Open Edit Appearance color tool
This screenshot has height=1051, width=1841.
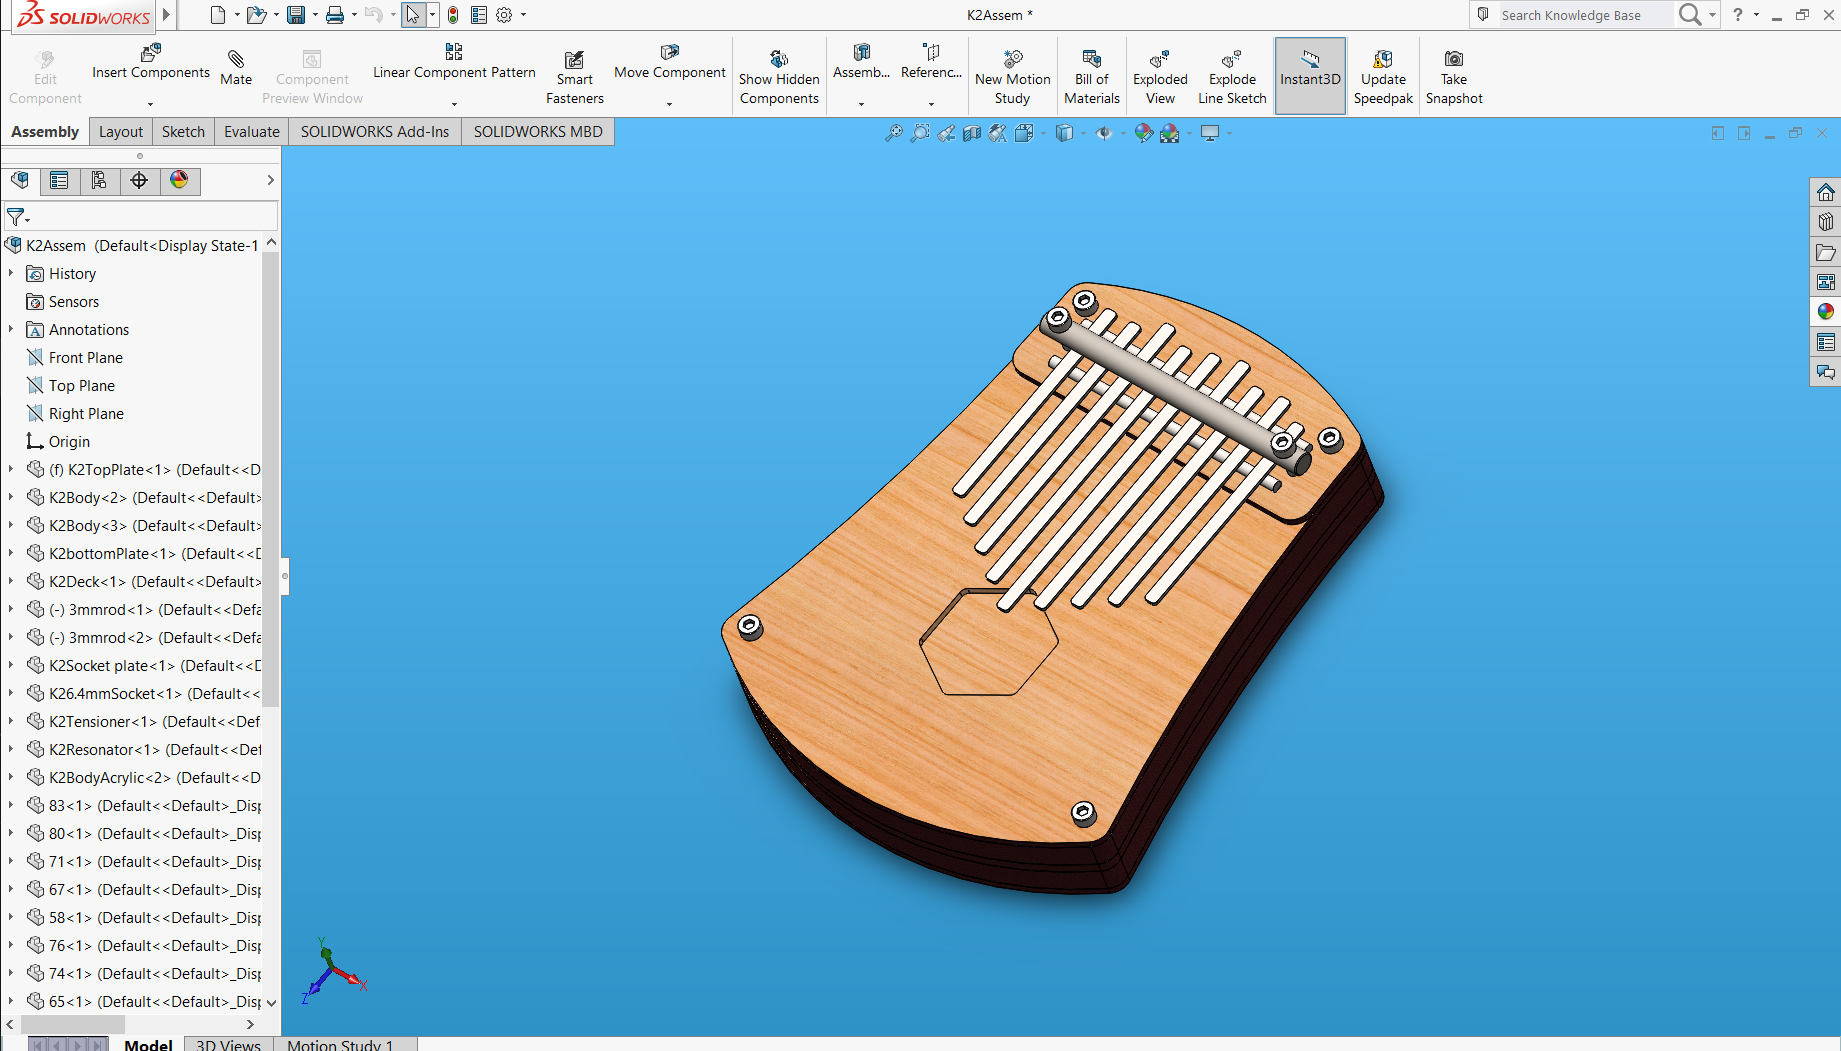1144,133
